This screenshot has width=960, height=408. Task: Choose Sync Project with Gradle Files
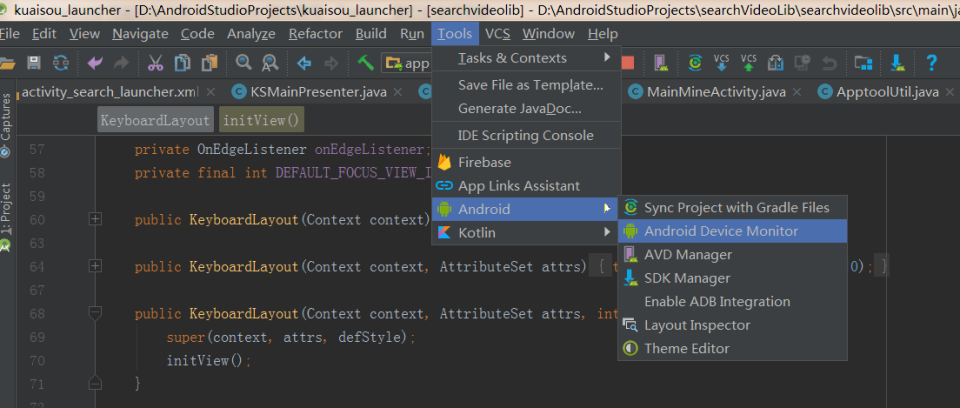(x=733, y=208)
